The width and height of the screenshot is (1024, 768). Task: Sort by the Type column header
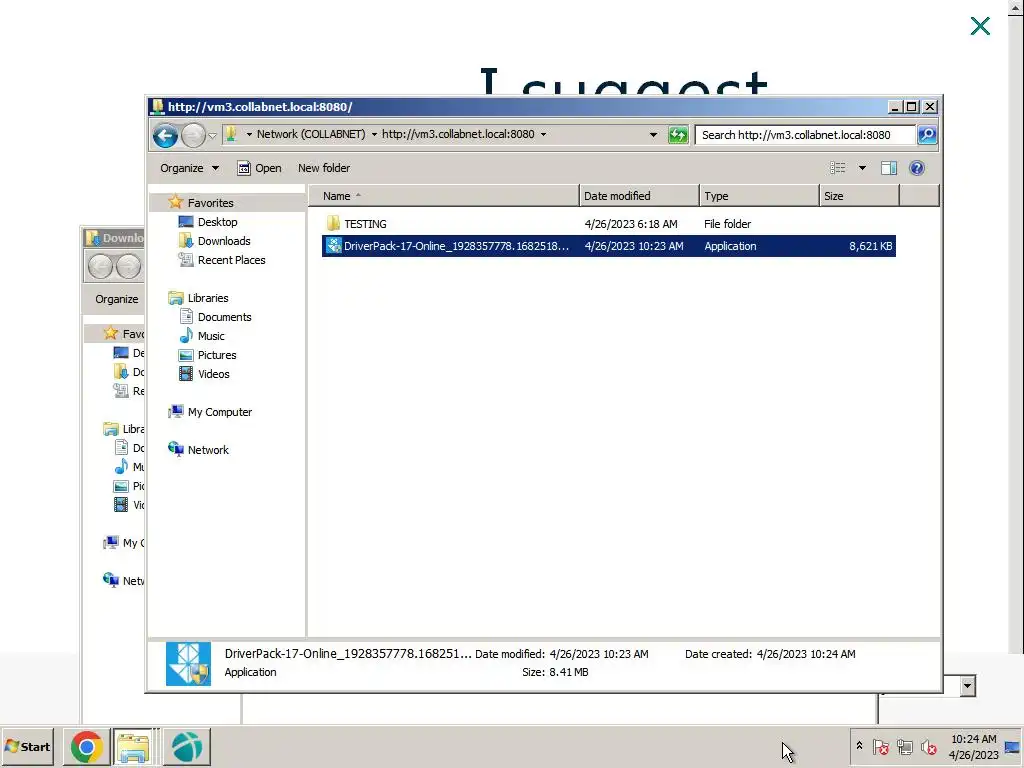point(759,196)
